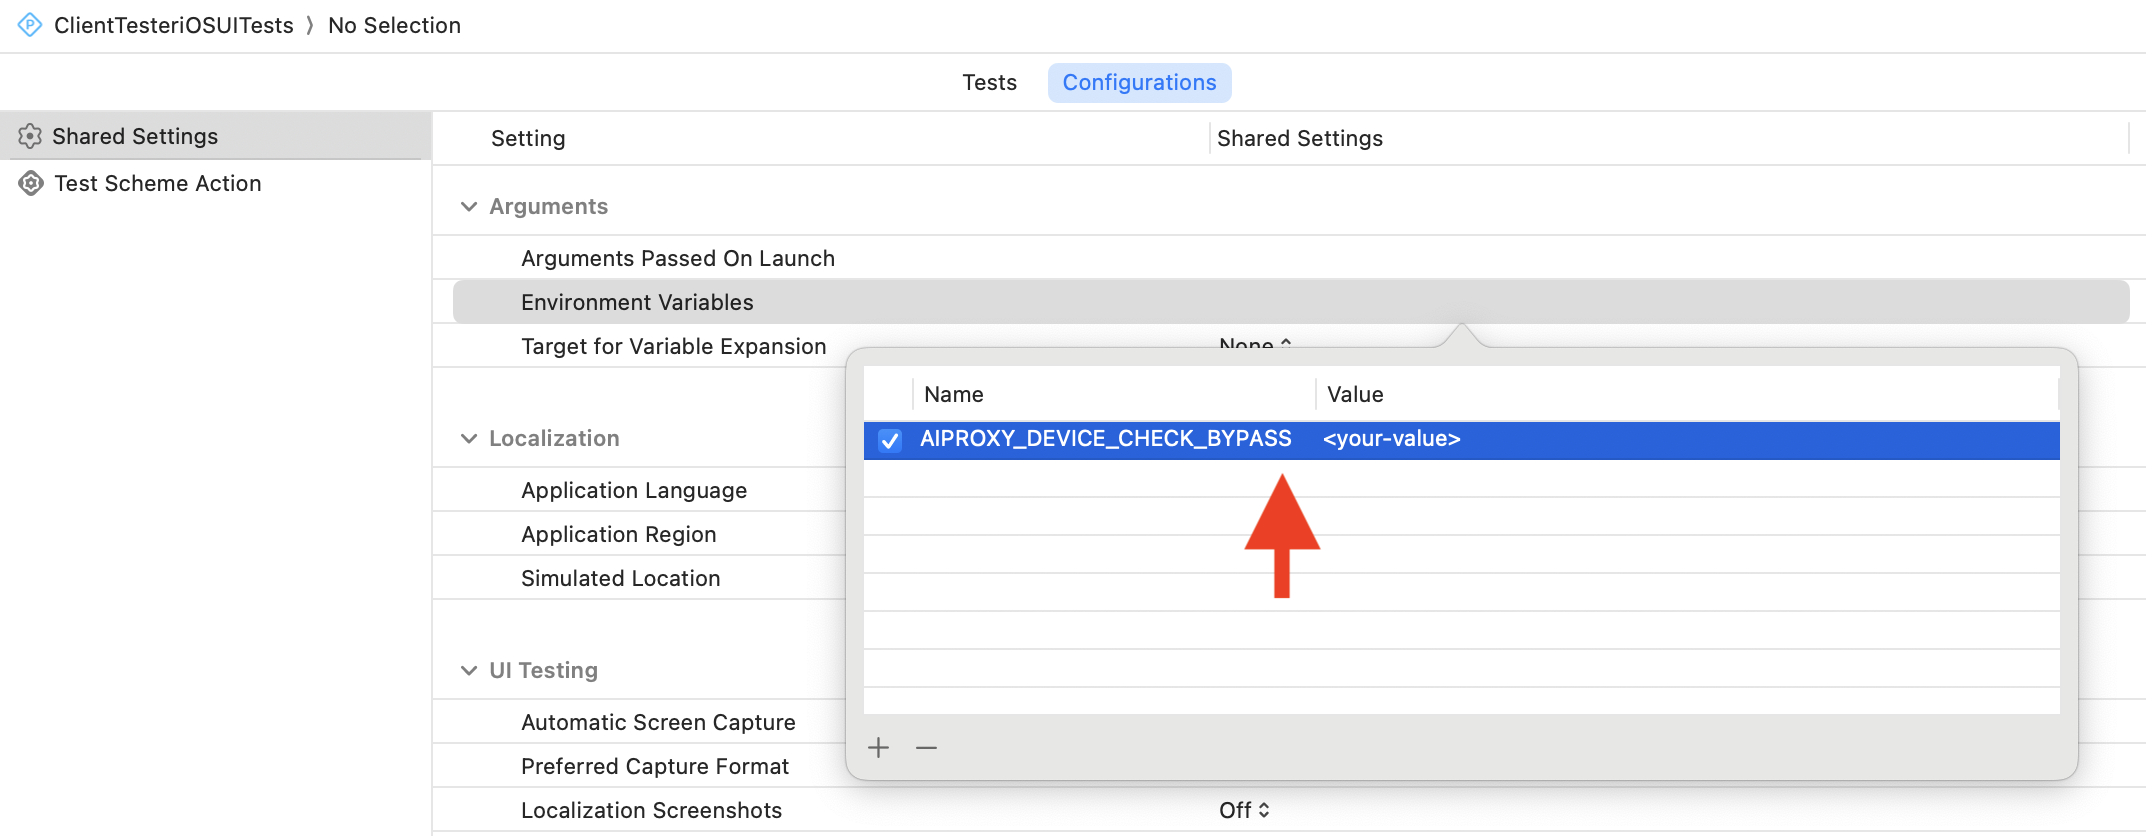
Task: Select the Simulated Location row
Action: click(x=620, y=578)
